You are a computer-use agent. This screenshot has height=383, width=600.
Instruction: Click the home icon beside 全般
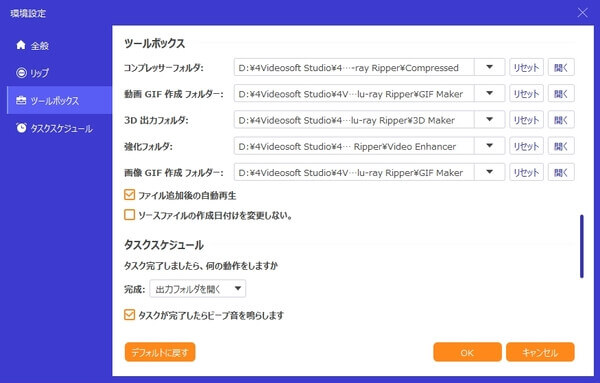click(21, 45)
